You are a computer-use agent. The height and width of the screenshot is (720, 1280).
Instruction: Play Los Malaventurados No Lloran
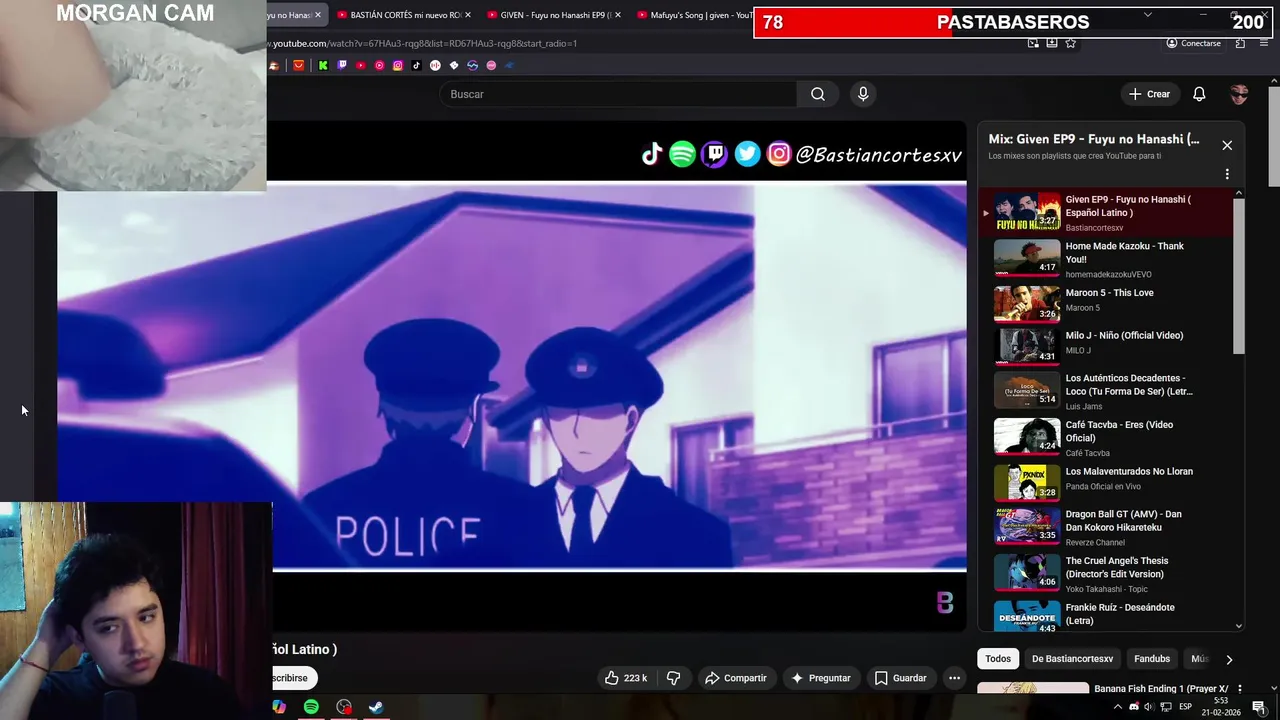pyautogui.click(x=1110, y=482)
